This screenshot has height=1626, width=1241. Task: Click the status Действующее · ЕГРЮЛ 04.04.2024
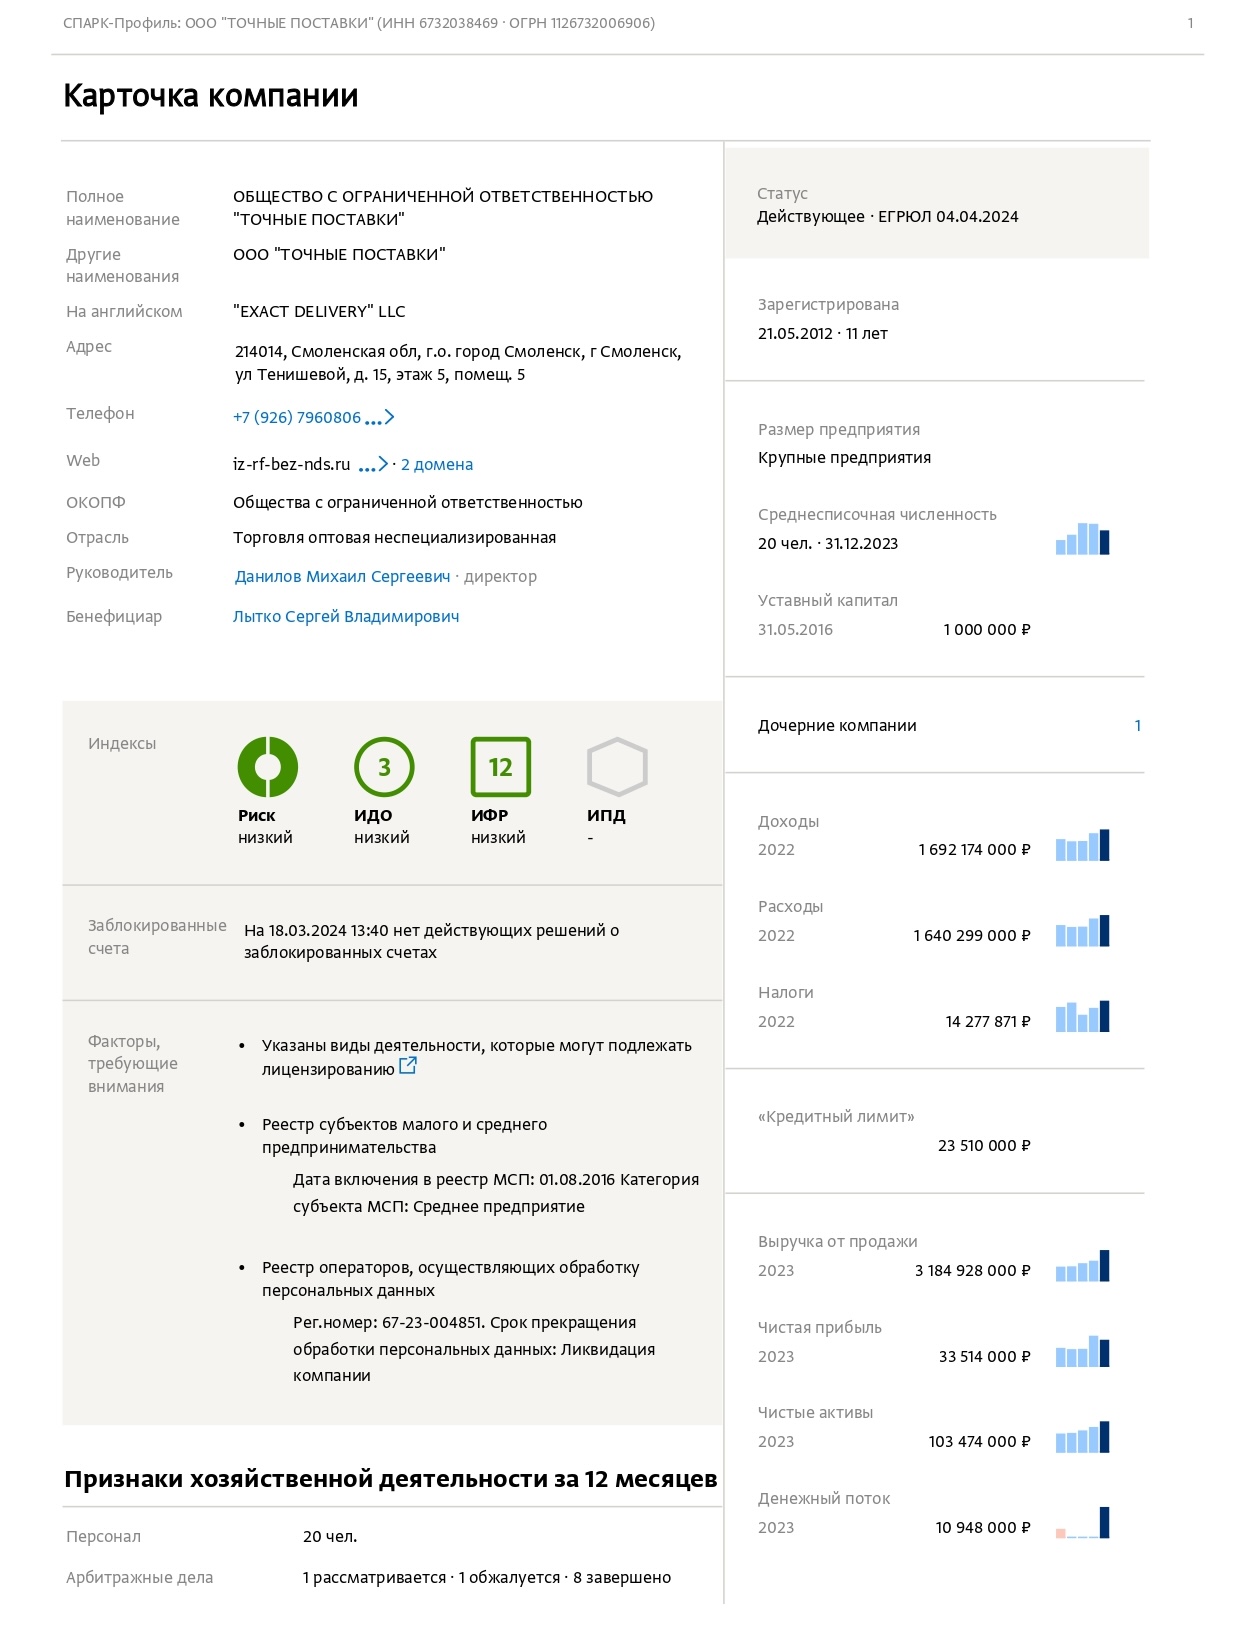[x=888, y=217]
